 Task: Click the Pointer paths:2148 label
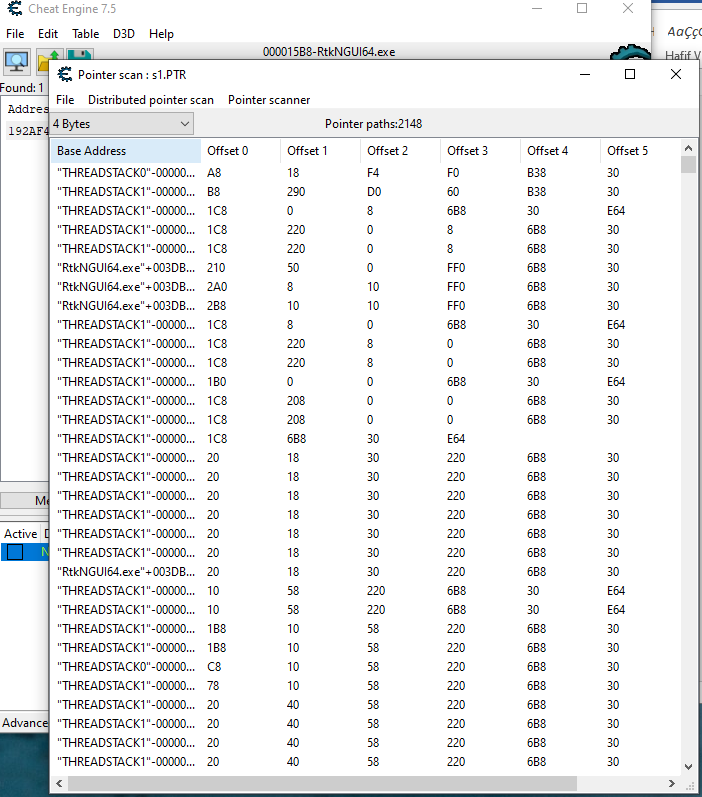374,124
